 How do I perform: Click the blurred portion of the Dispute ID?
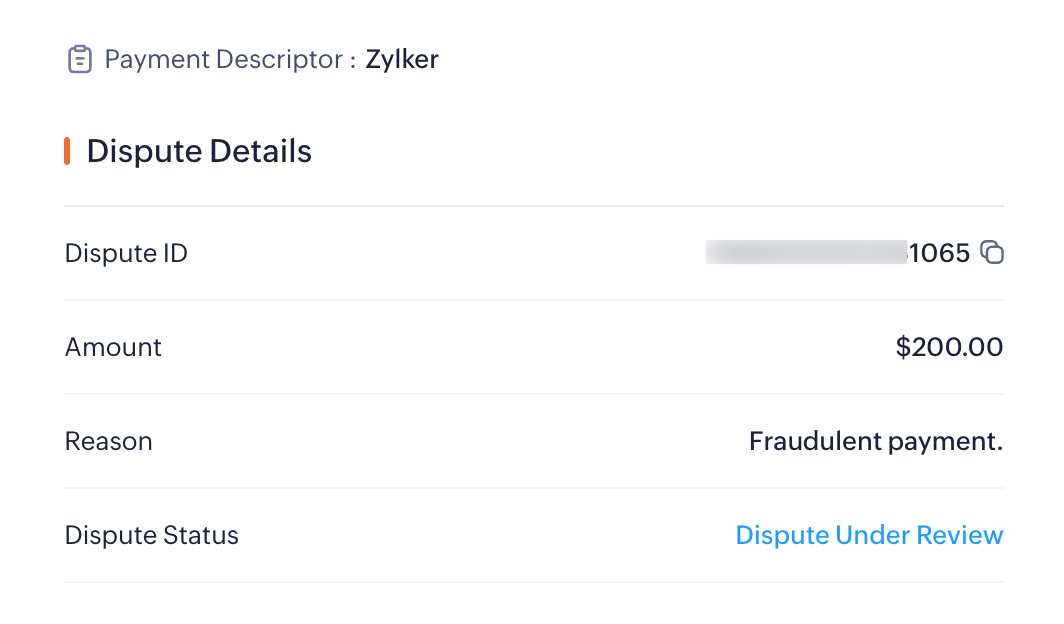tap(805, 253)
